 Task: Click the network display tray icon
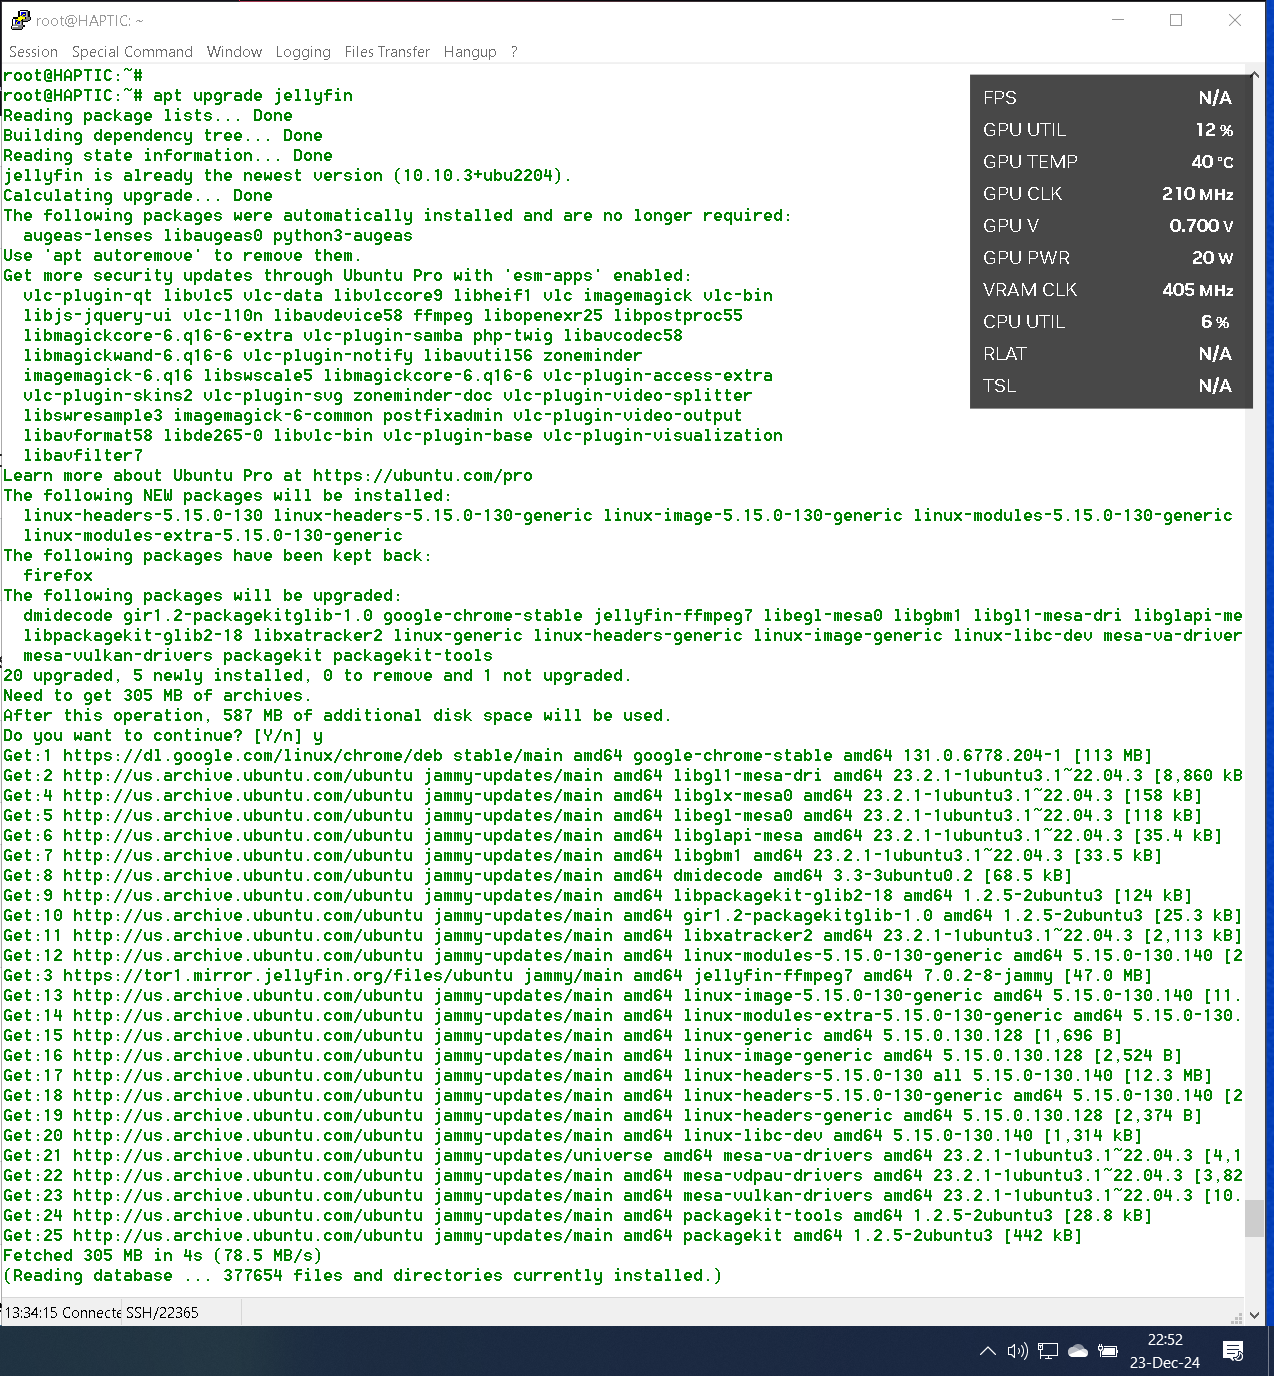coord(1048,1351)
